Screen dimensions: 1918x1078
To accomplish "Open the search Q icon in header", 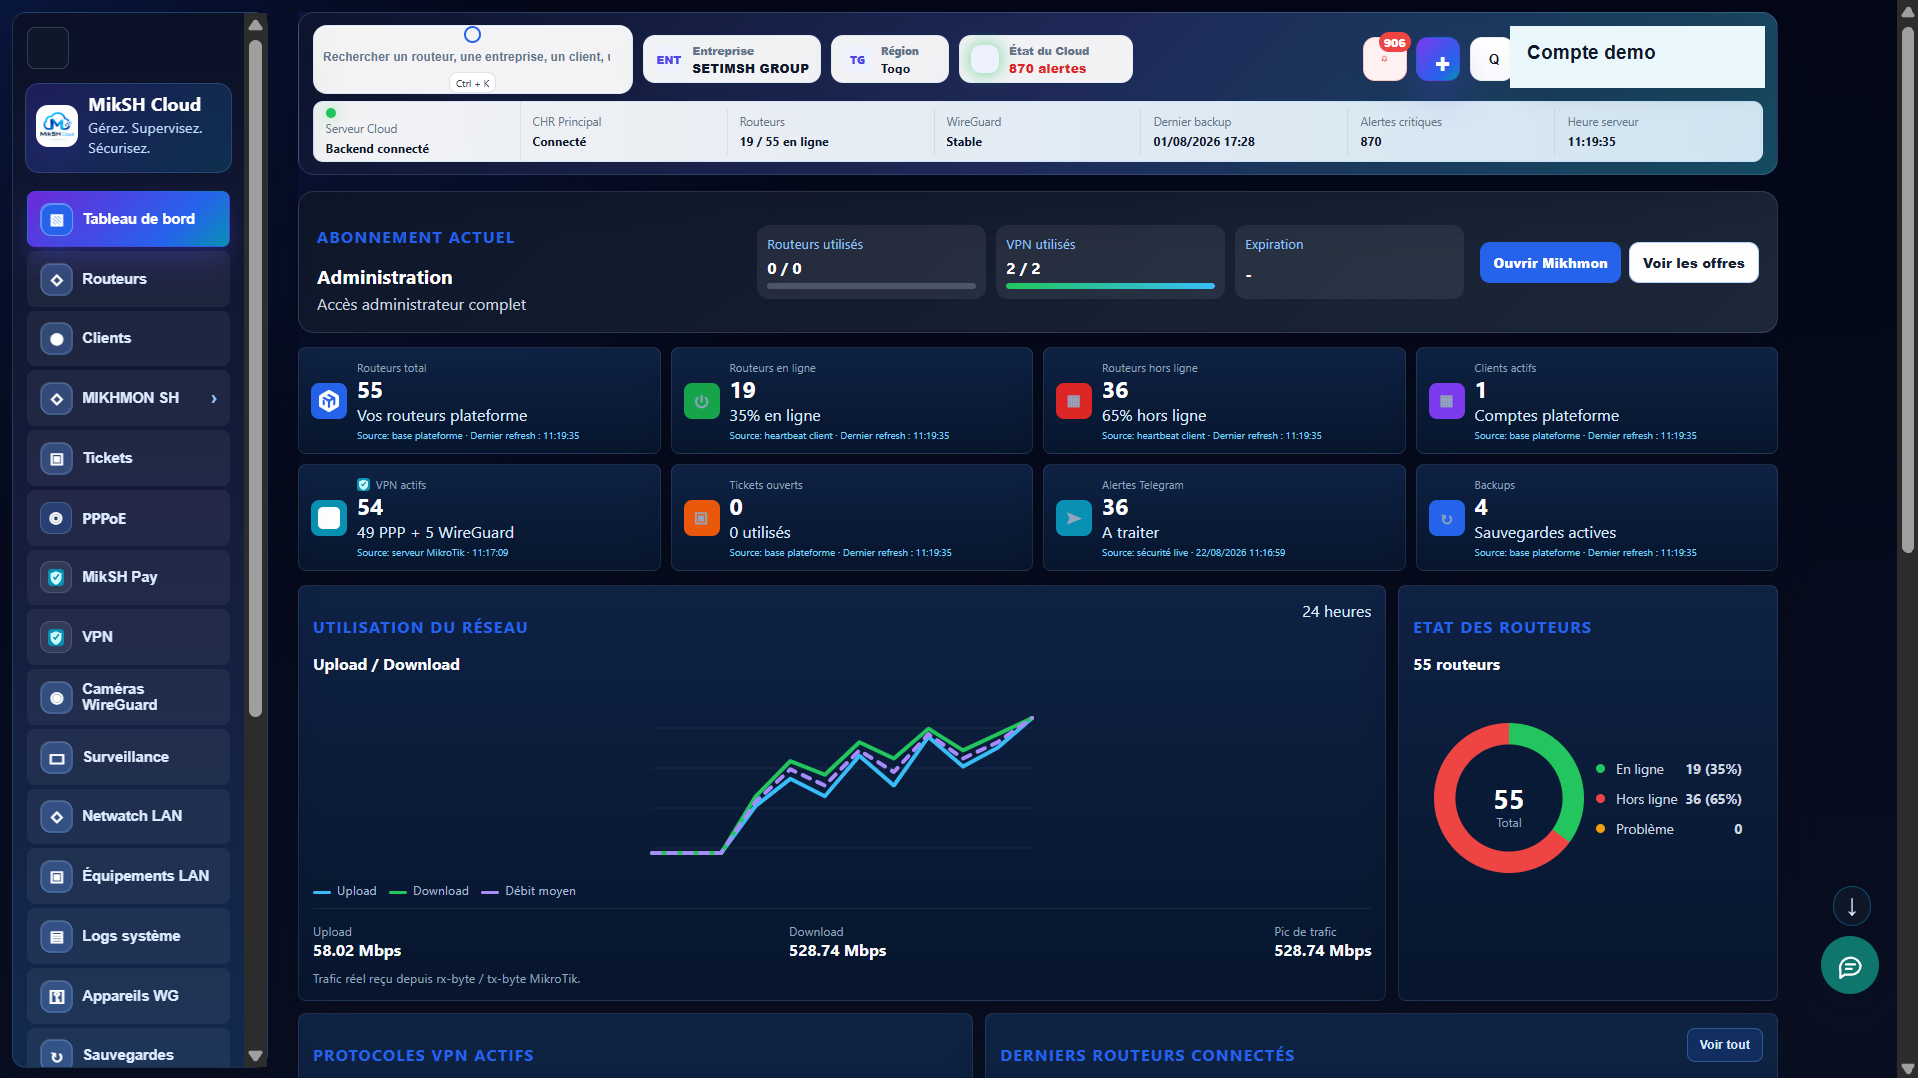I will pos(1492,60).
